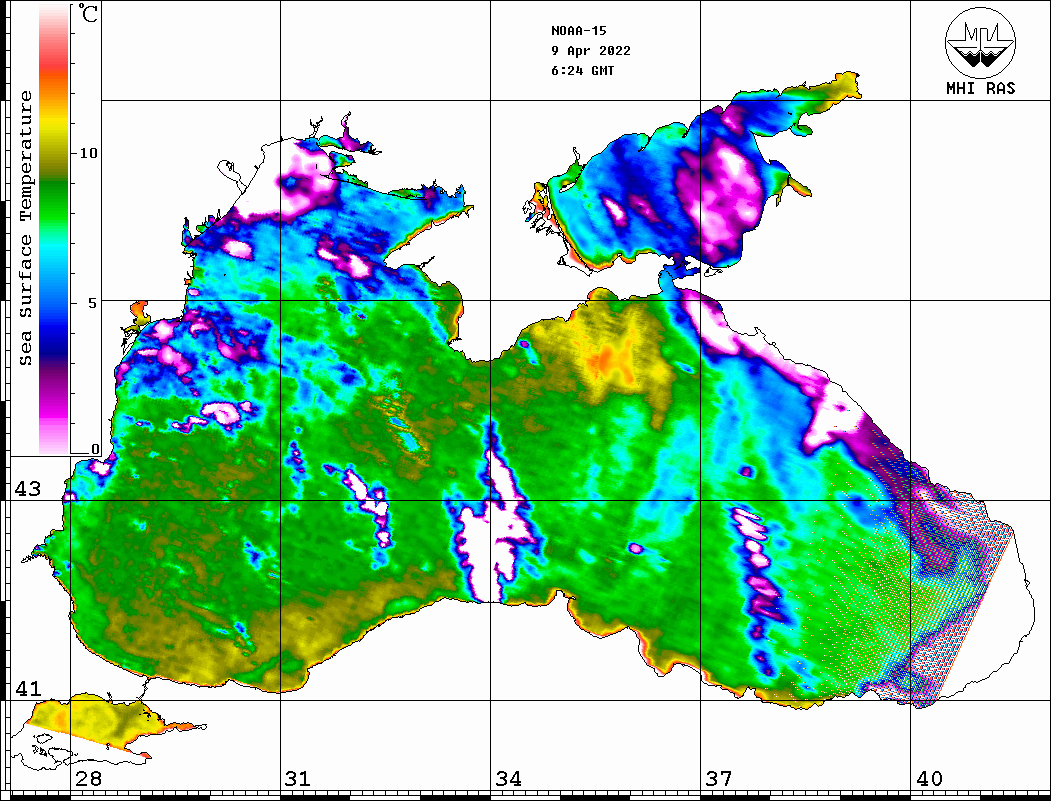Click longitude label '40'
Screen dimensions: 1051x801
929,778
